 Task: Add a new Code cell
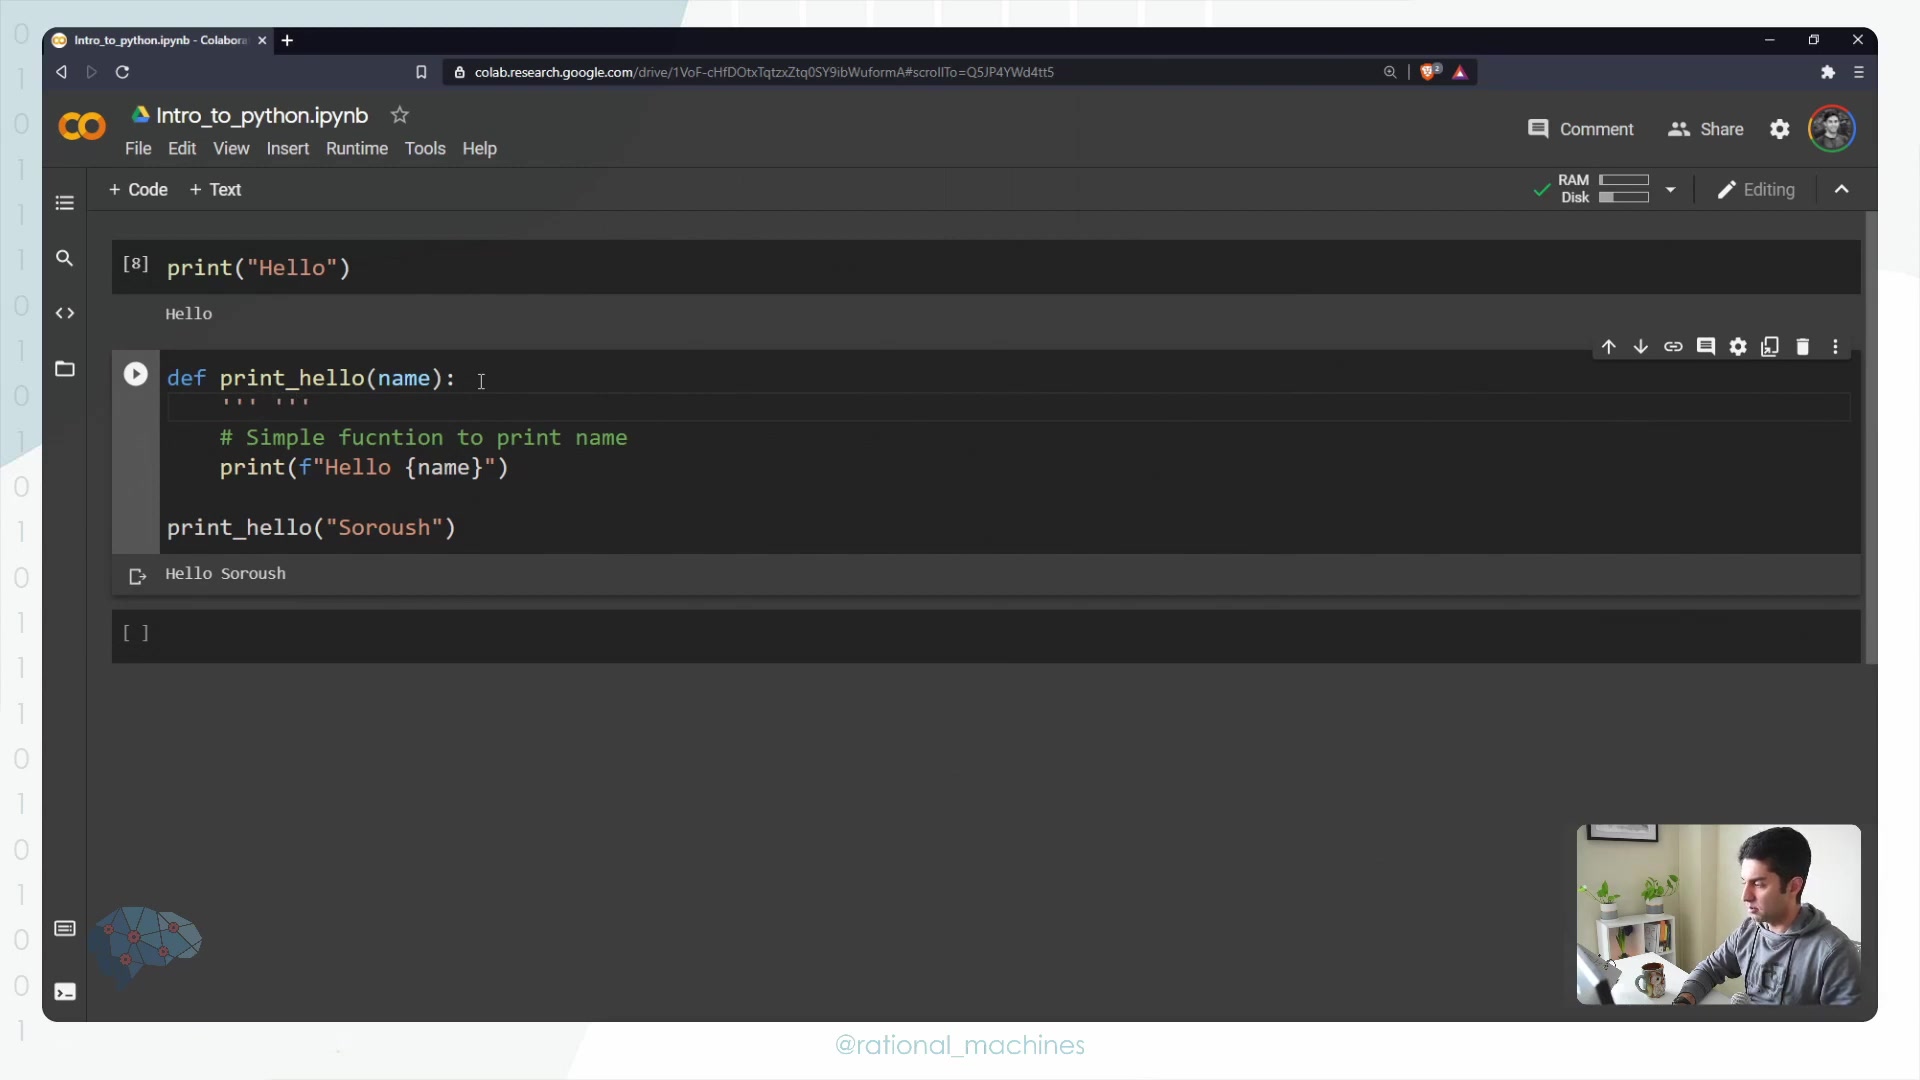pos(138,189)
